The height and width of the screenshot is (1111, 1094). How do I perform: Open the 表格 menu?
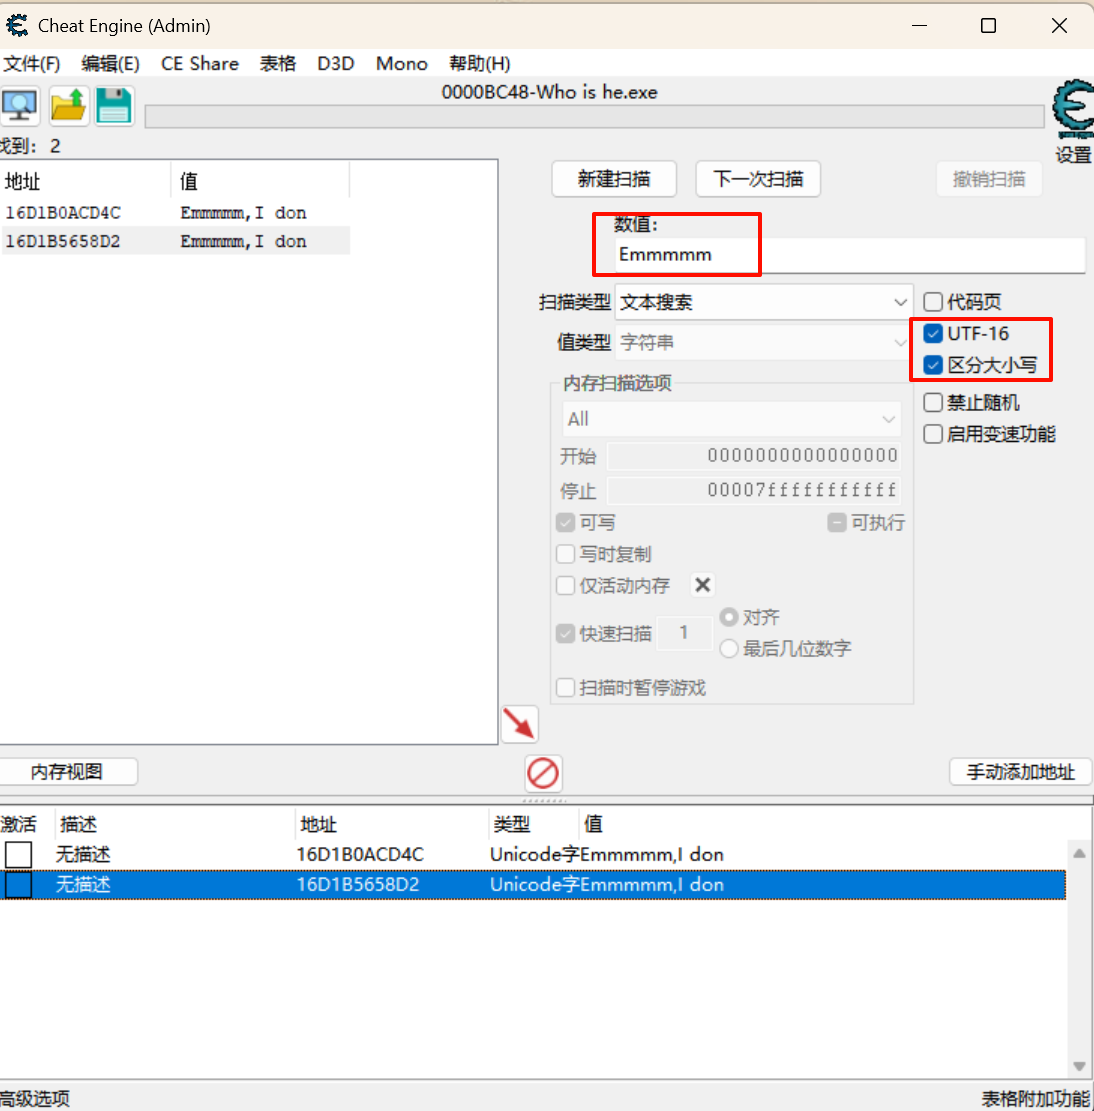click(278, 64)
